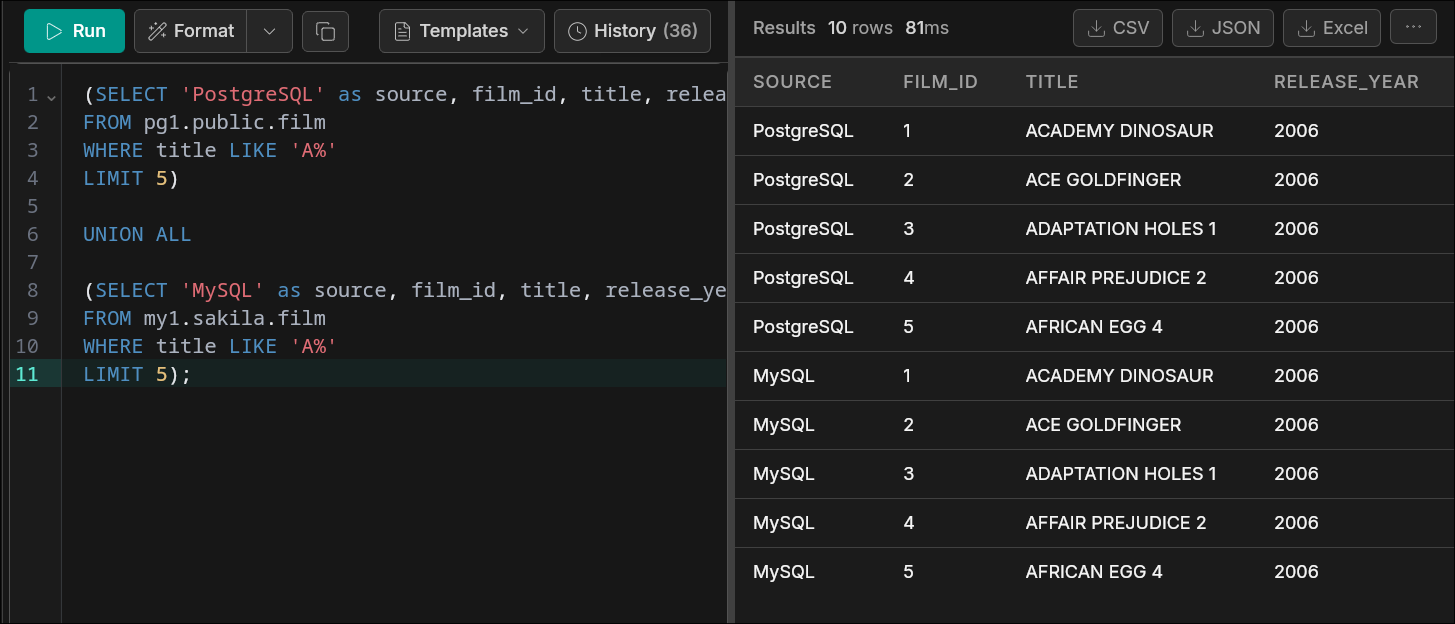Open the more options ellipsis menu
The height and width of the screenshot is (624, 1455).
tap(1413, 28)
